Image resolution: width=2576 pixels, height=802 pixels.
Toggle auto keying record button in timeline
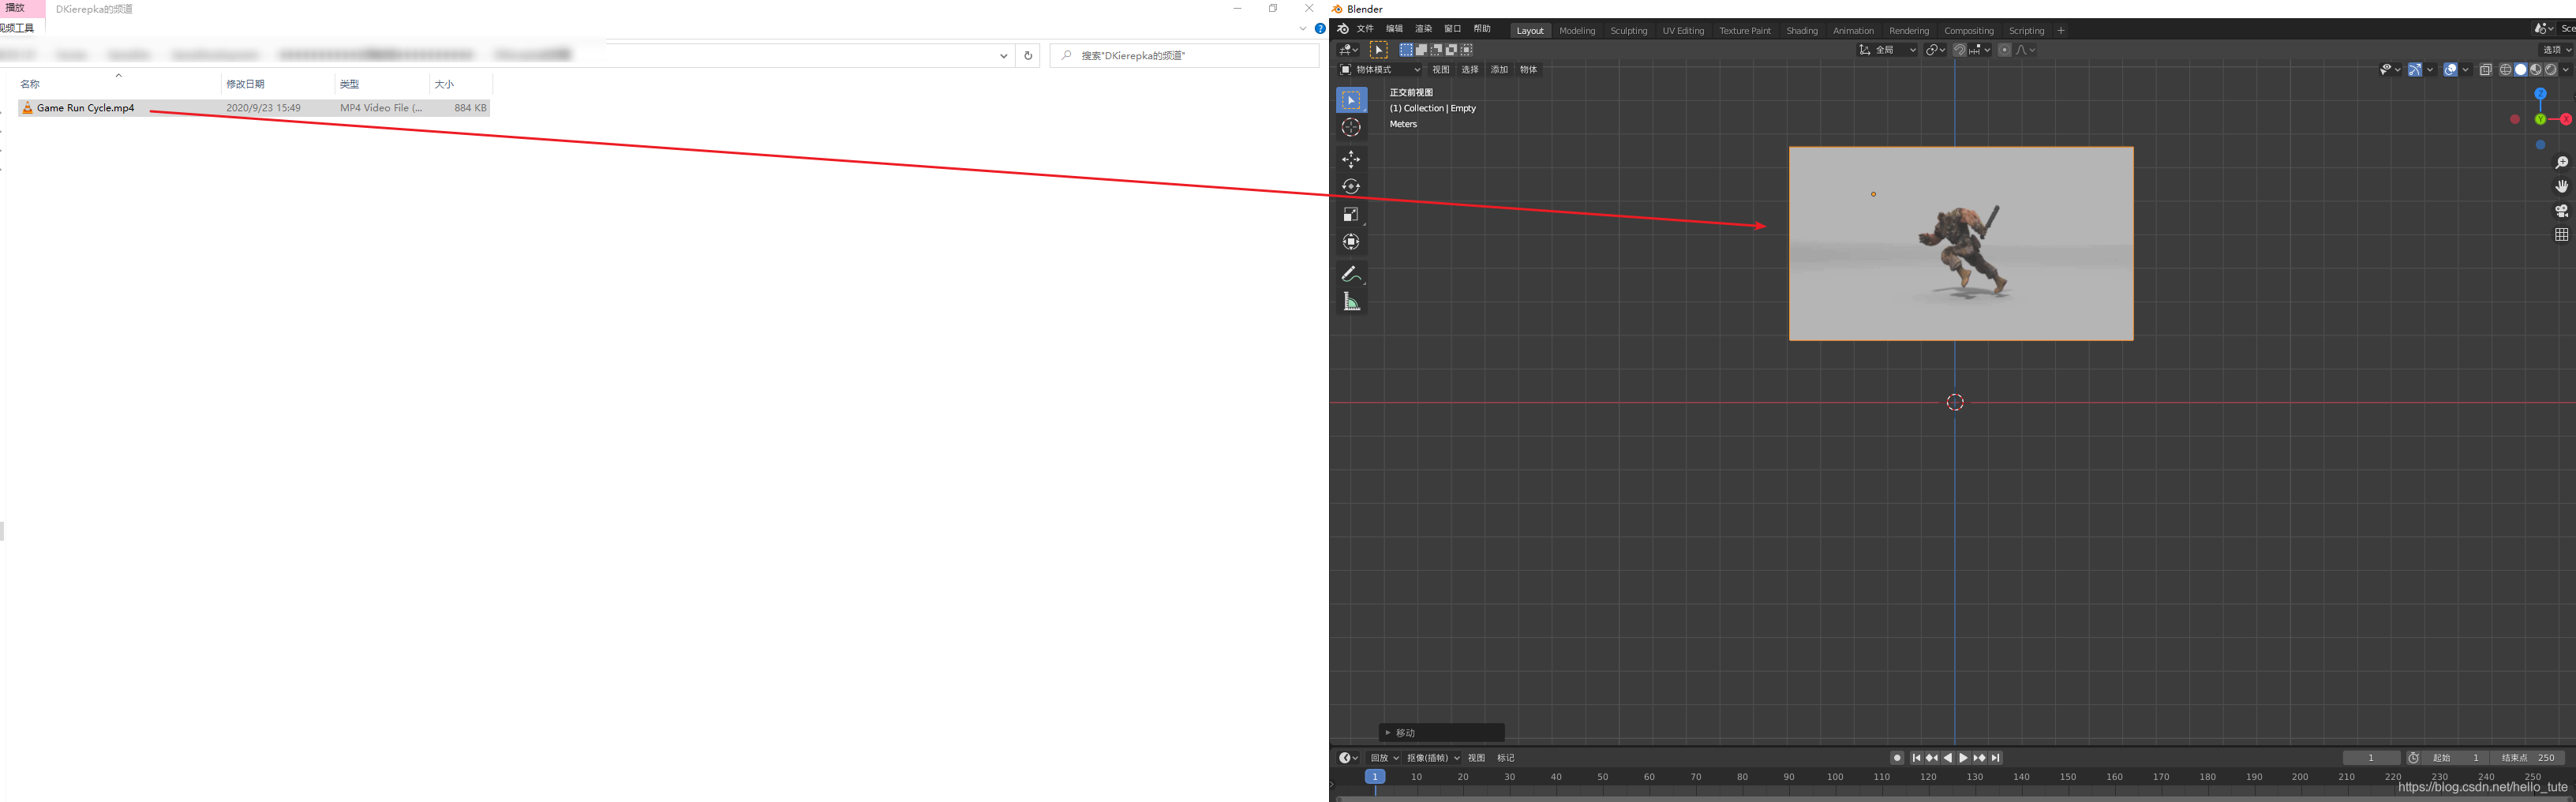(x=1897, y=758)
